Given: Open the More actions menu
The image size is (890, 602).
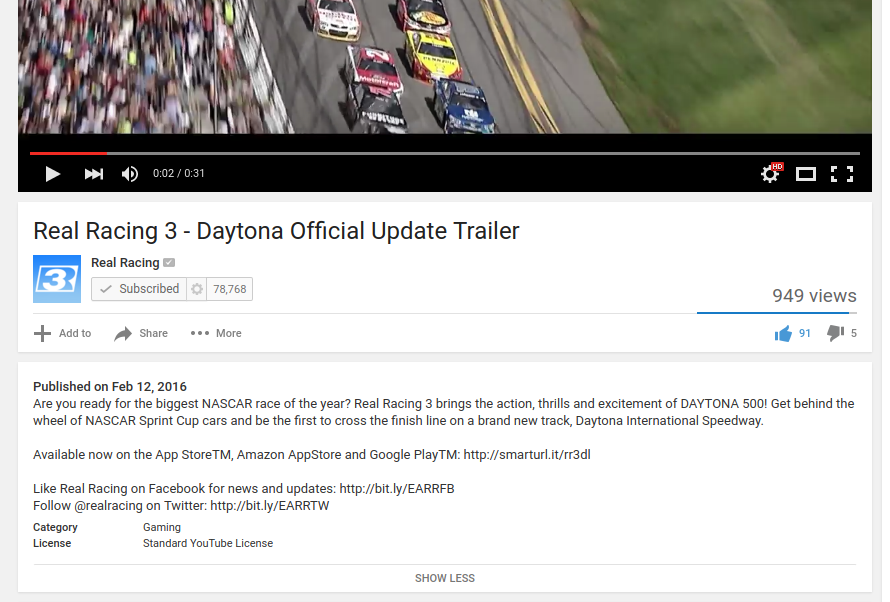Looking at the screenshot, I should point(216,333).
